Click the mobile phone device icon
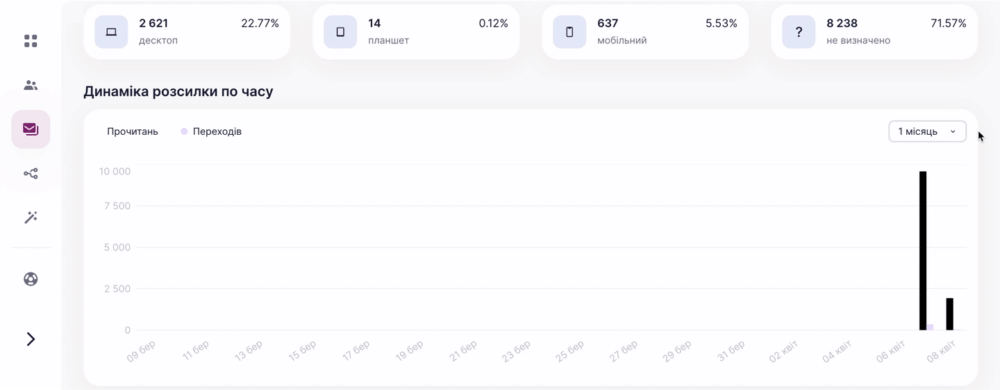The width and height of the screenshot is (1000, 390). point(570,32)
